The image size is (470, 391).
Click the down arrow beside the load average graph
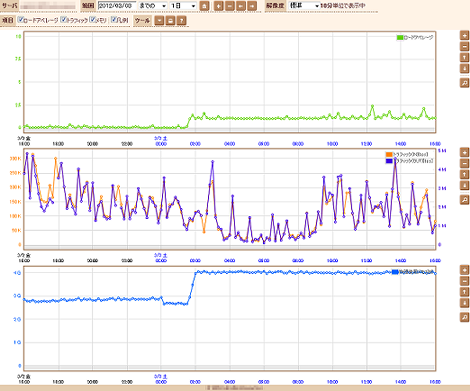point(464,68)
